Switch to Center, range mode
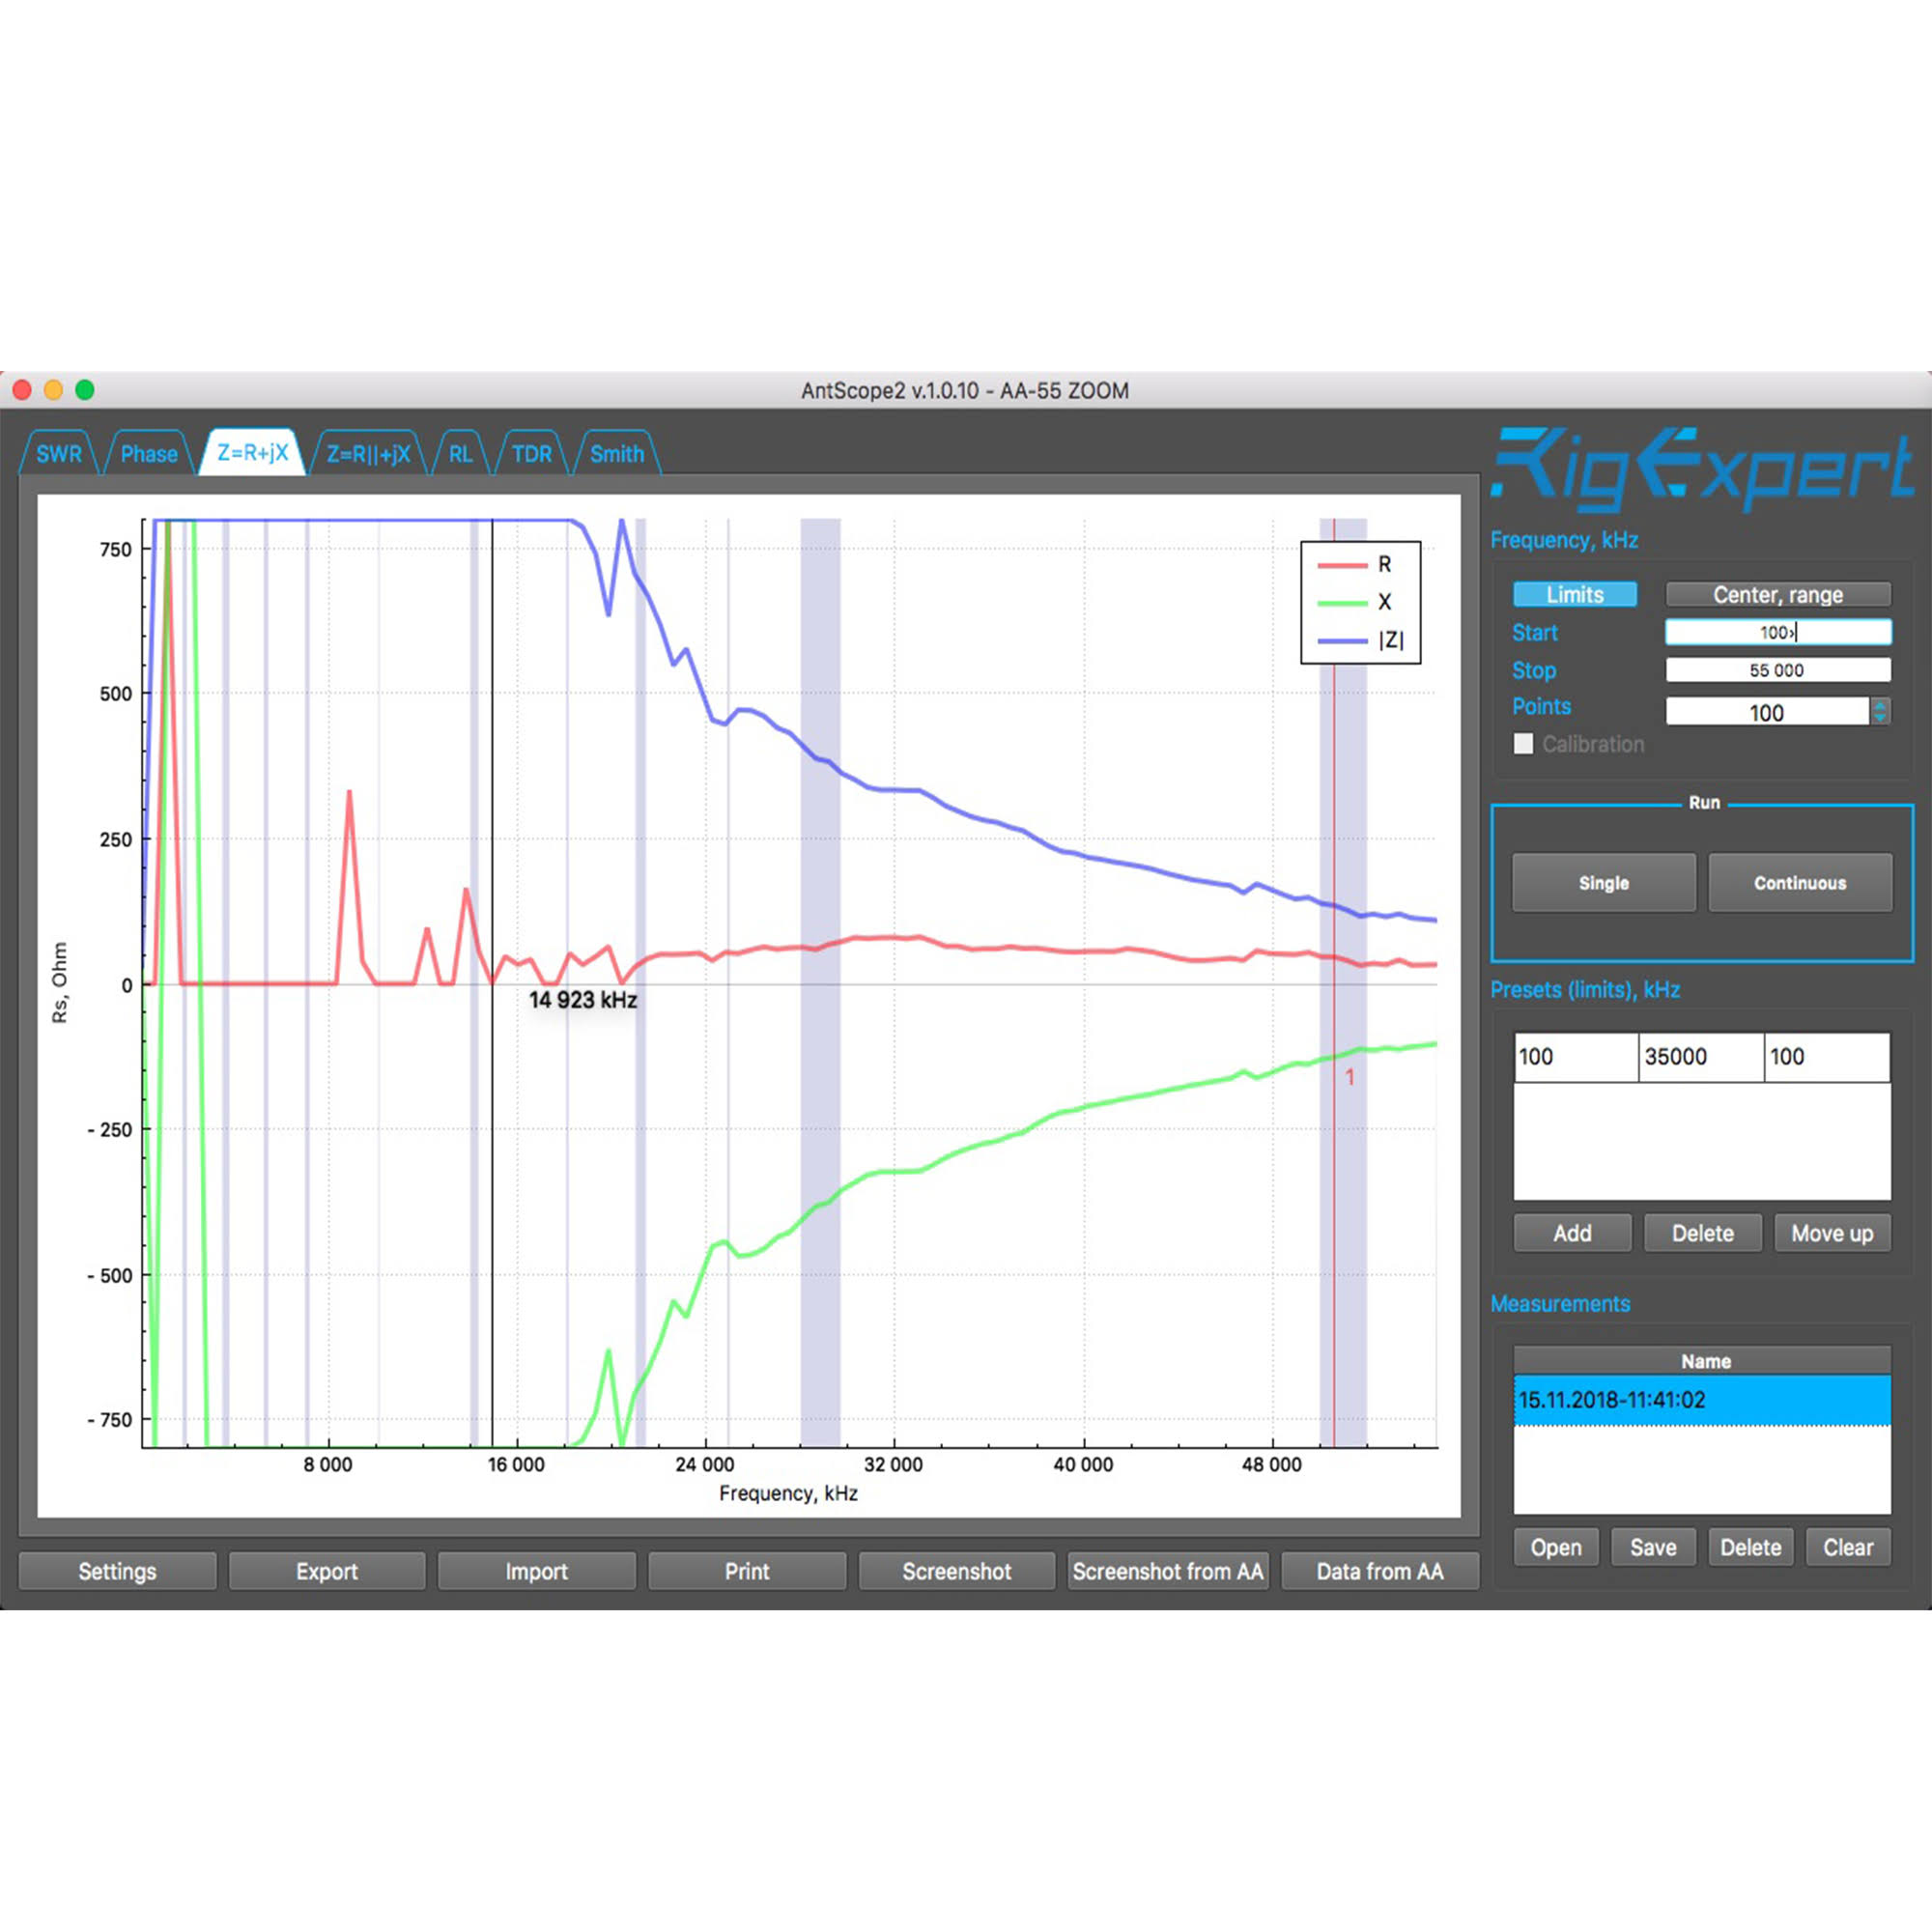 coord(1777,595)
